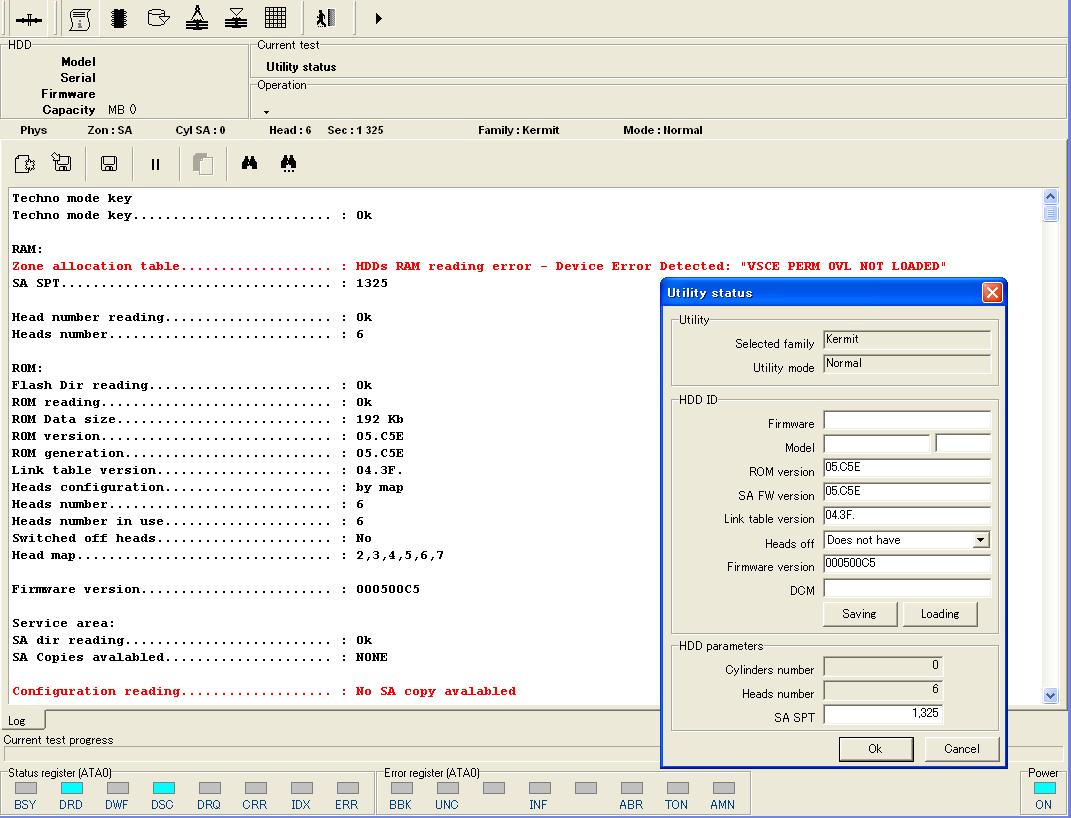Click the AMN error register indicator
Image resolution: width=1071 pixels, height=818 pixels.
tap(723, 788)
